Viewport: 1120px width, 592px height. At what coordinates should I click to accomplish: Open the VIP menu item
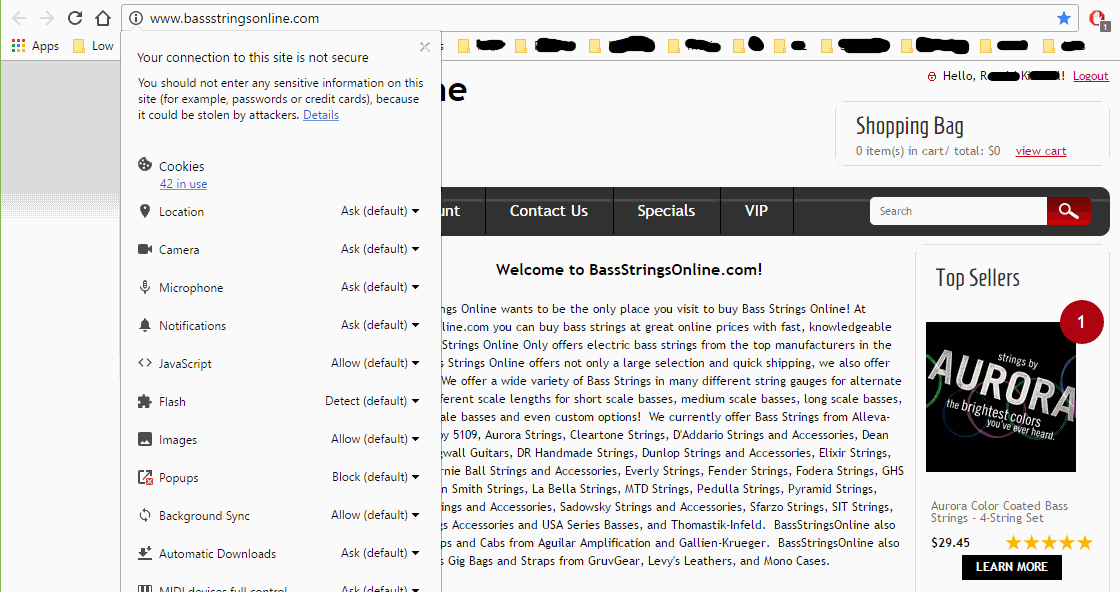(x=756, y=211)
